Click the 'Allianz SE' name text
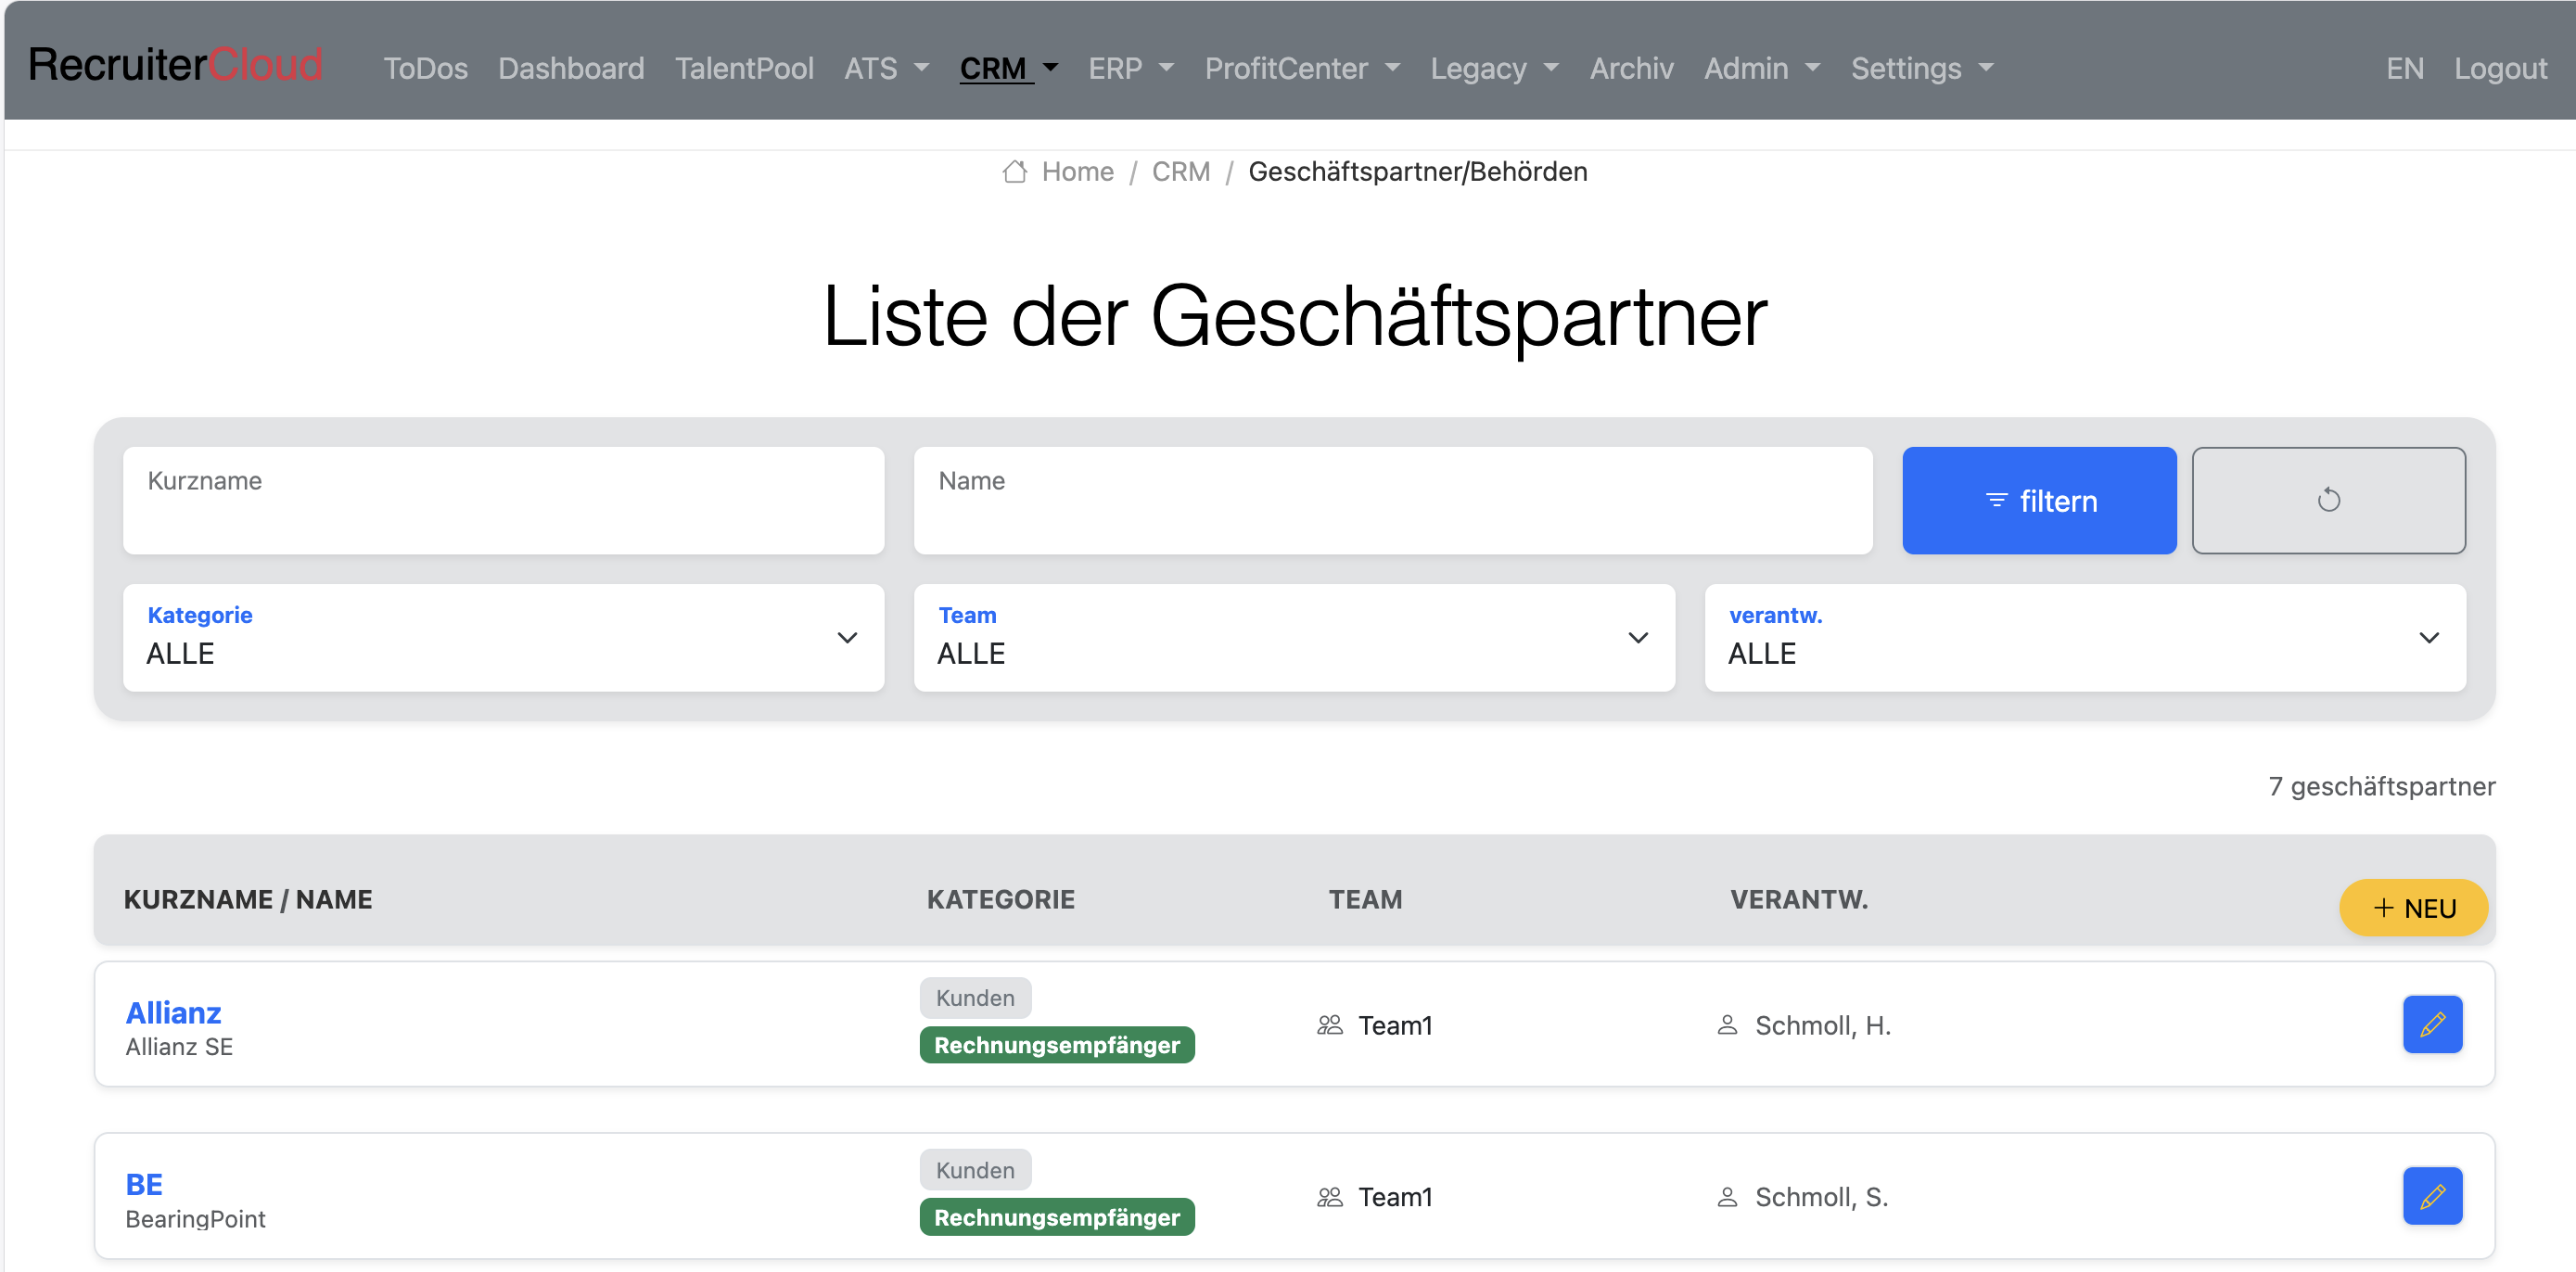 pyautogui.click(x=179, y=1046)
